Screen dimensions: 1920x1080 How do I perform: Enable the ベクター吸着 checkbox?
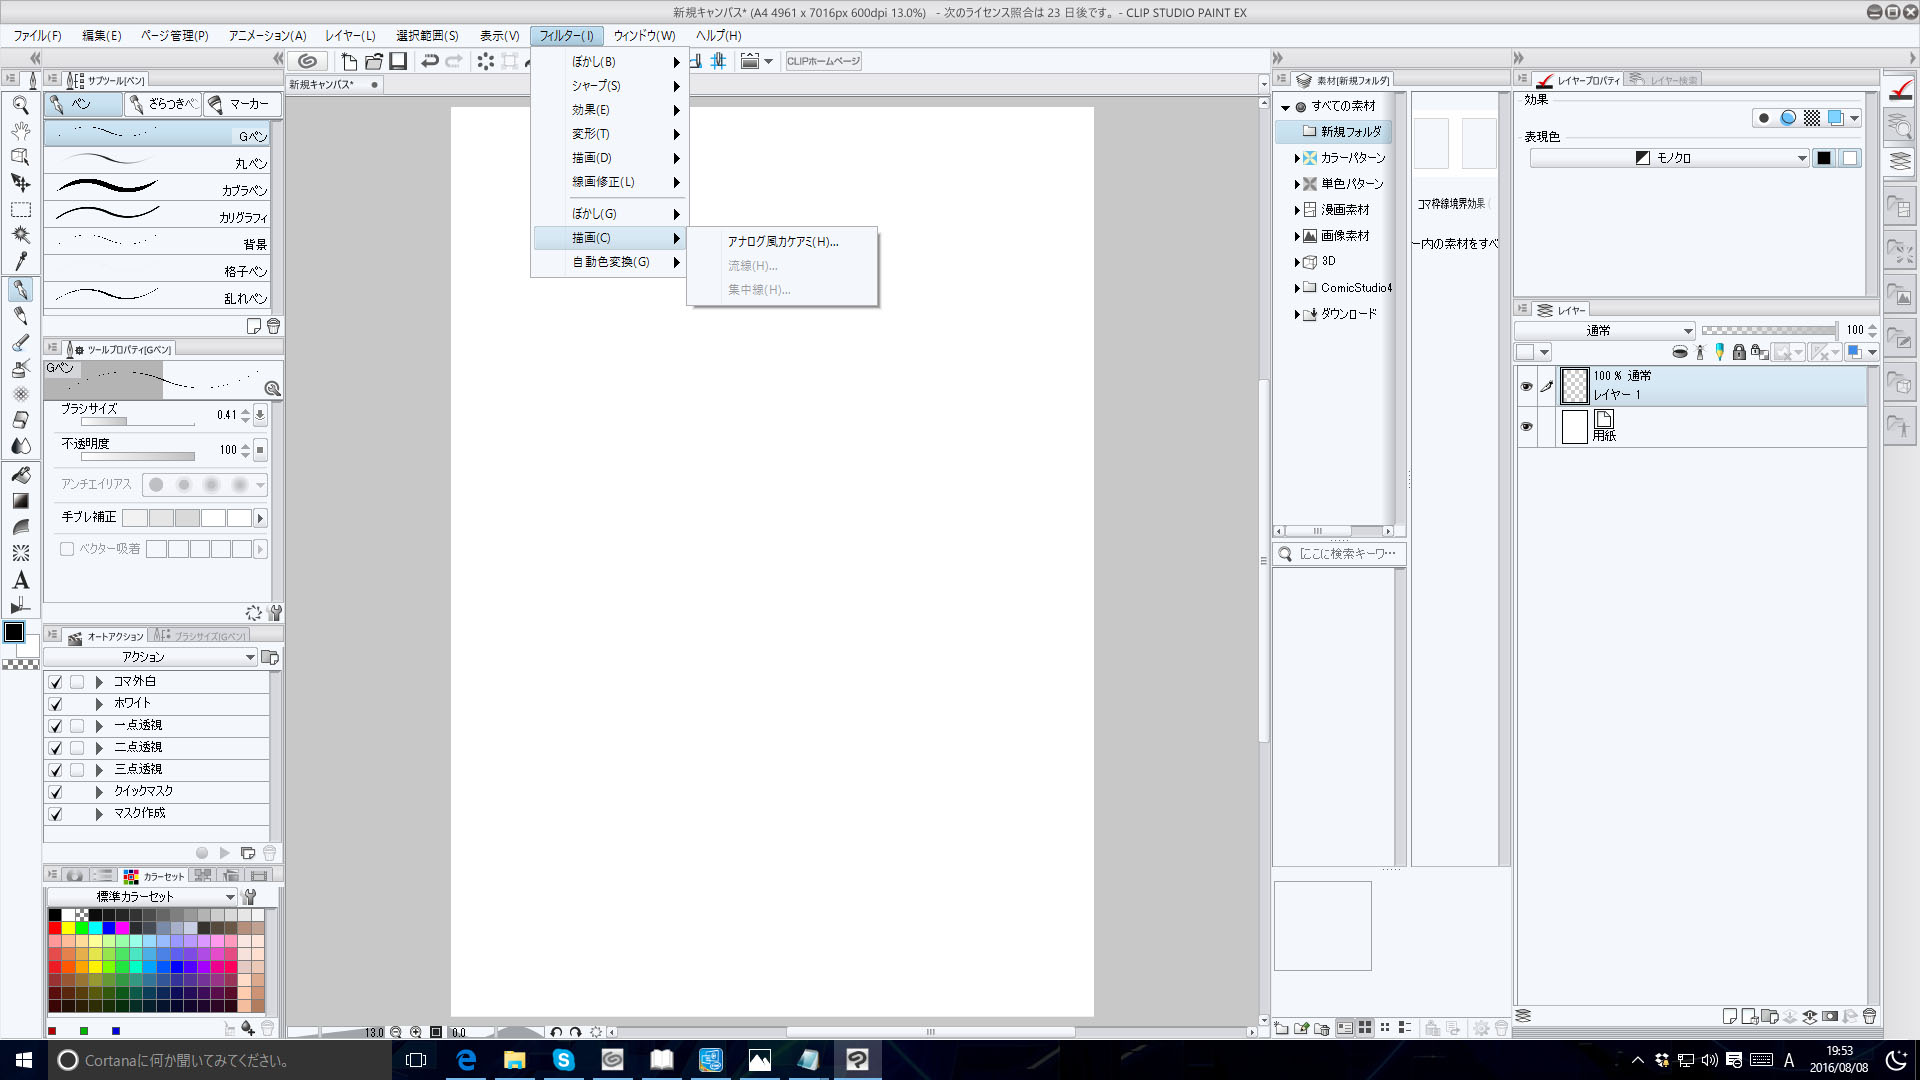click(67, 549)
